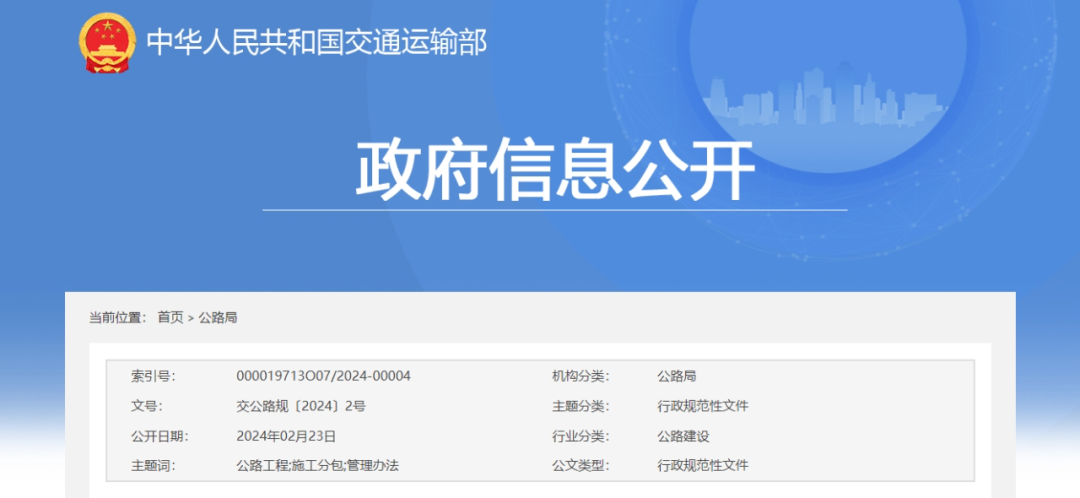Click the 主题分类 field label
The width and height of the screenshot is (1080, 498).
[581, 406]
